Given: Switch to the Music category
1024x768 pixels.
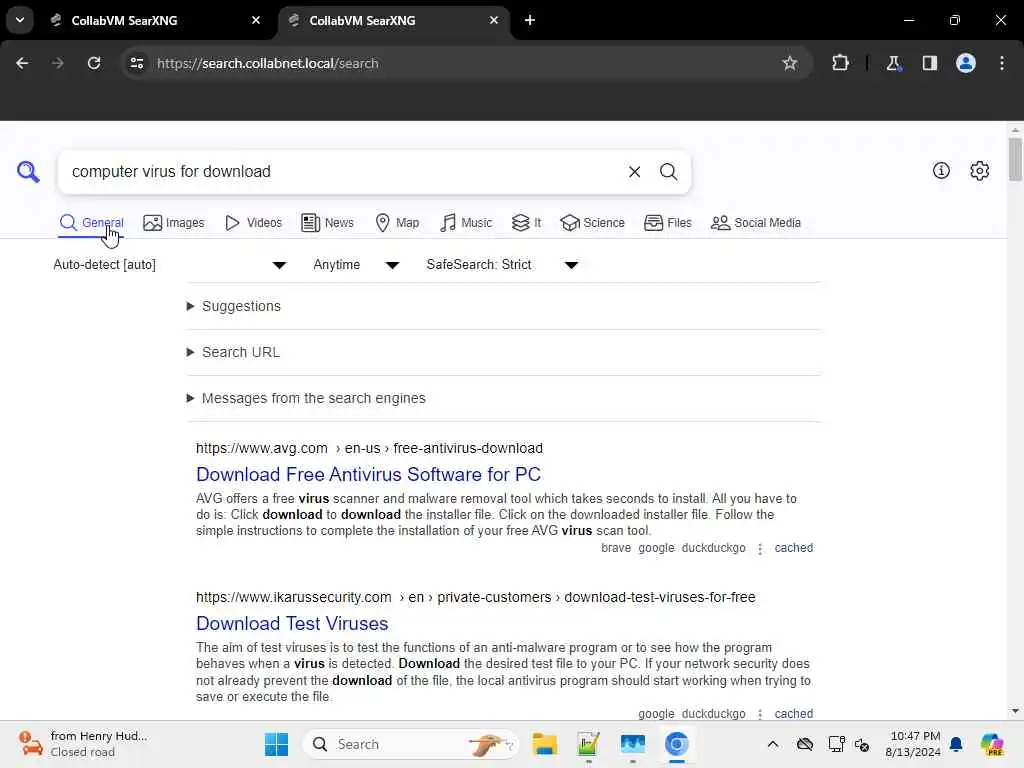Looking at the screenshot, I should tap(466, 223).
